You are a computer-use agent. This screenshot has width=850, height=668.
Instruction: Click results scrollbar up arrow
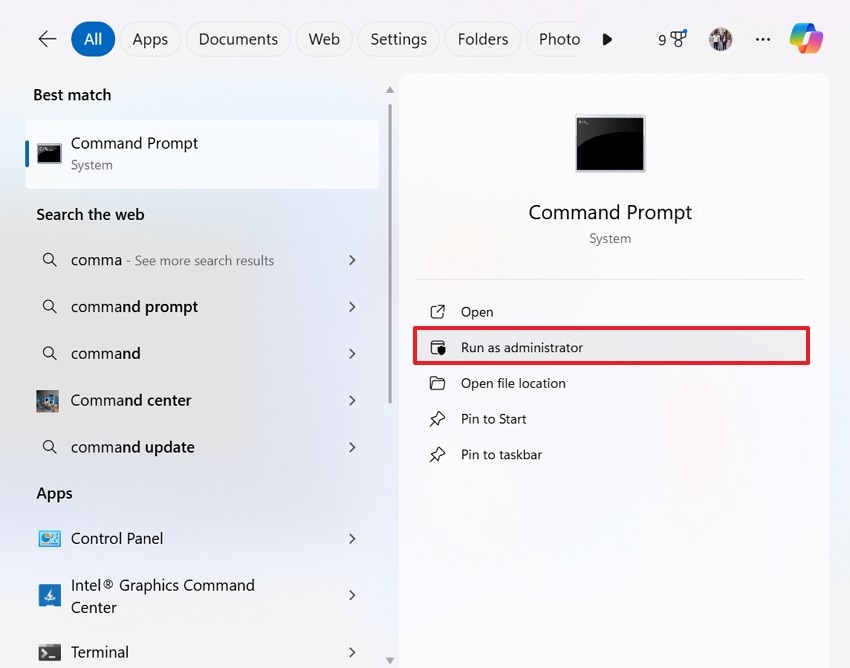[x=390, y=90]
